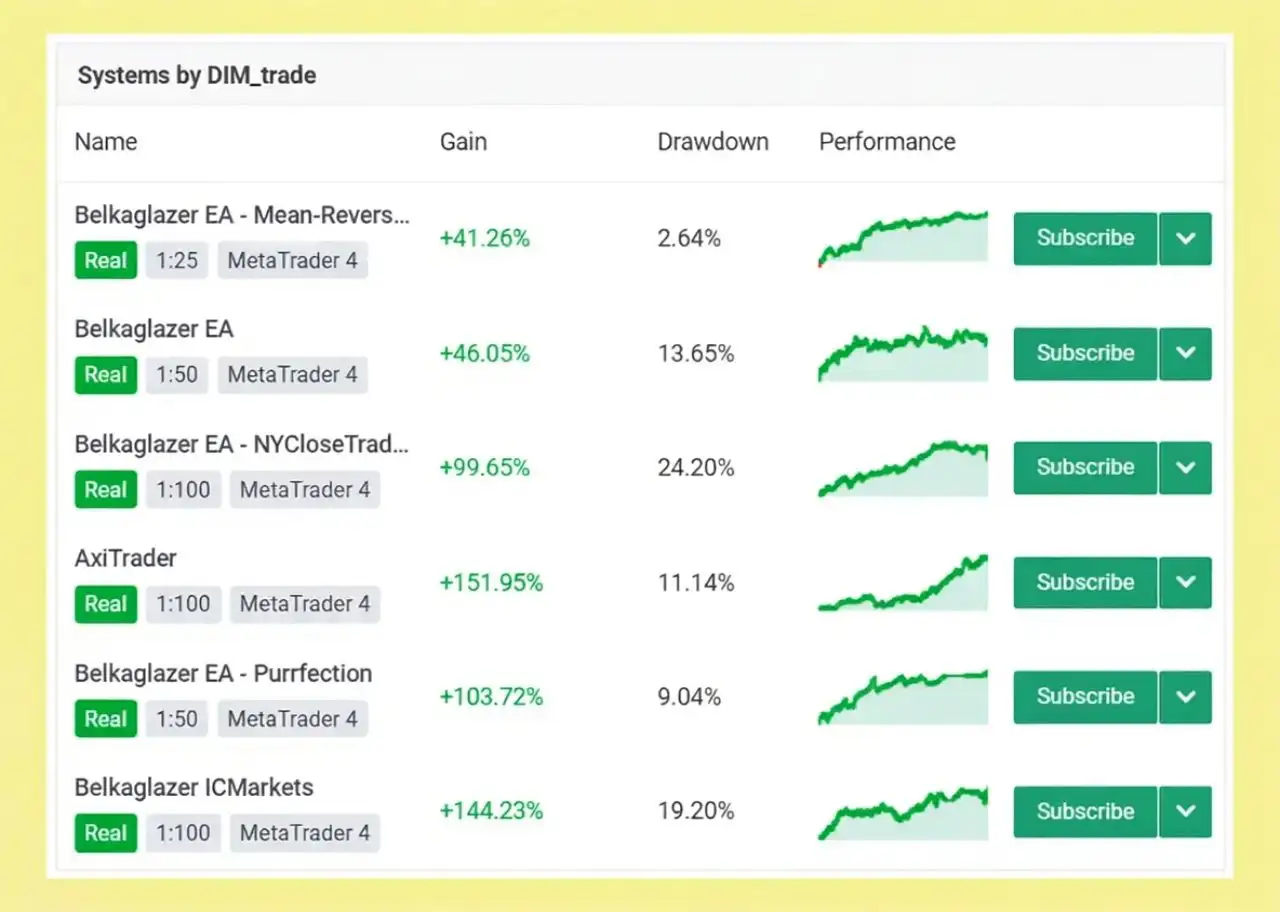View the AxiTrader performance chart thumbnail
Screen dimensions: 1280x912
903,584
